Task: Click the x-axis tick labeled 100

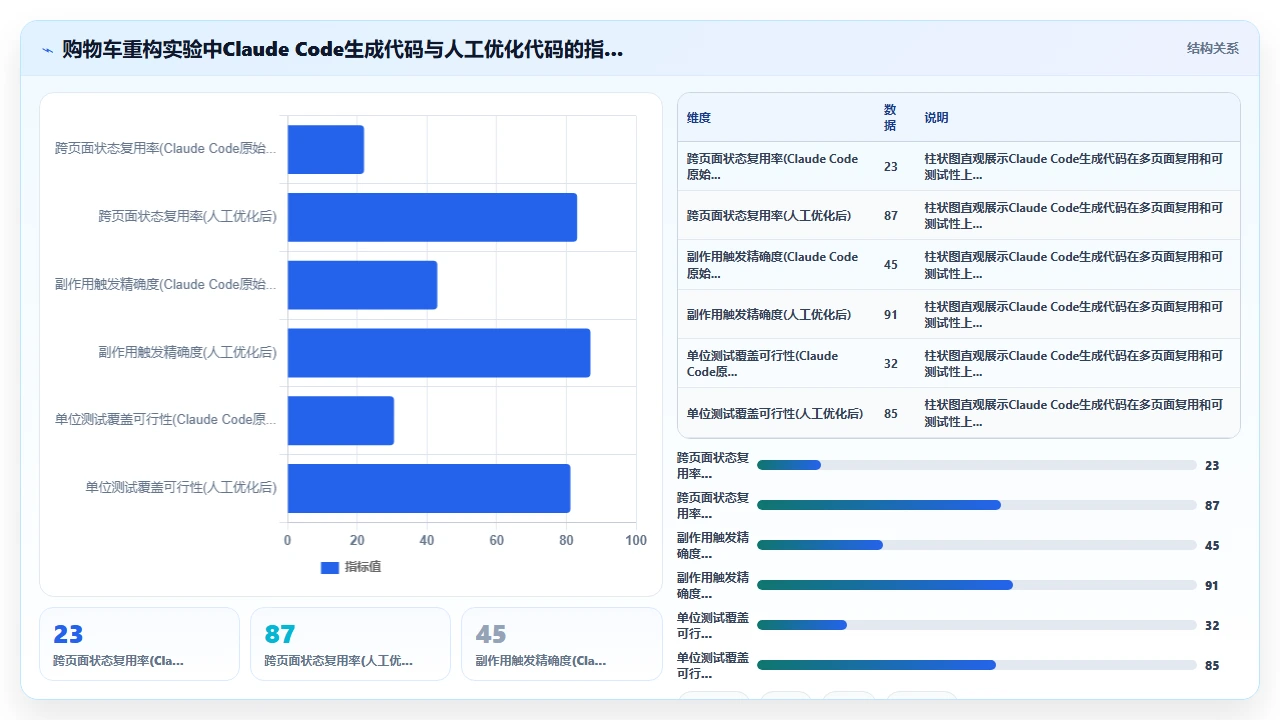Action: pos(636,540)
